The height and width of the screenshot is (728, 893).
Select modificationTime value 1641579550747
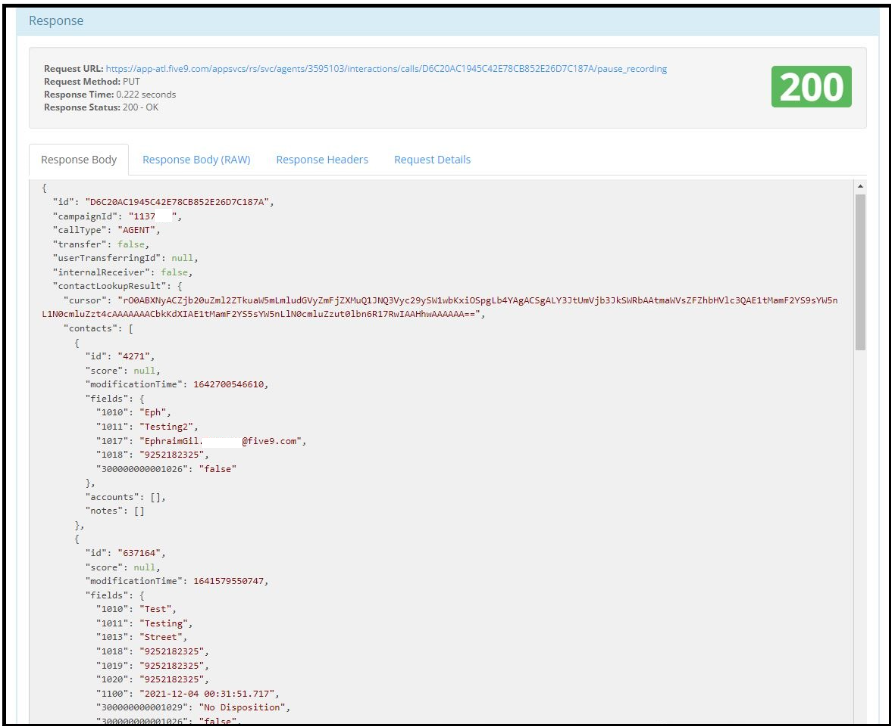pos(228,581)
